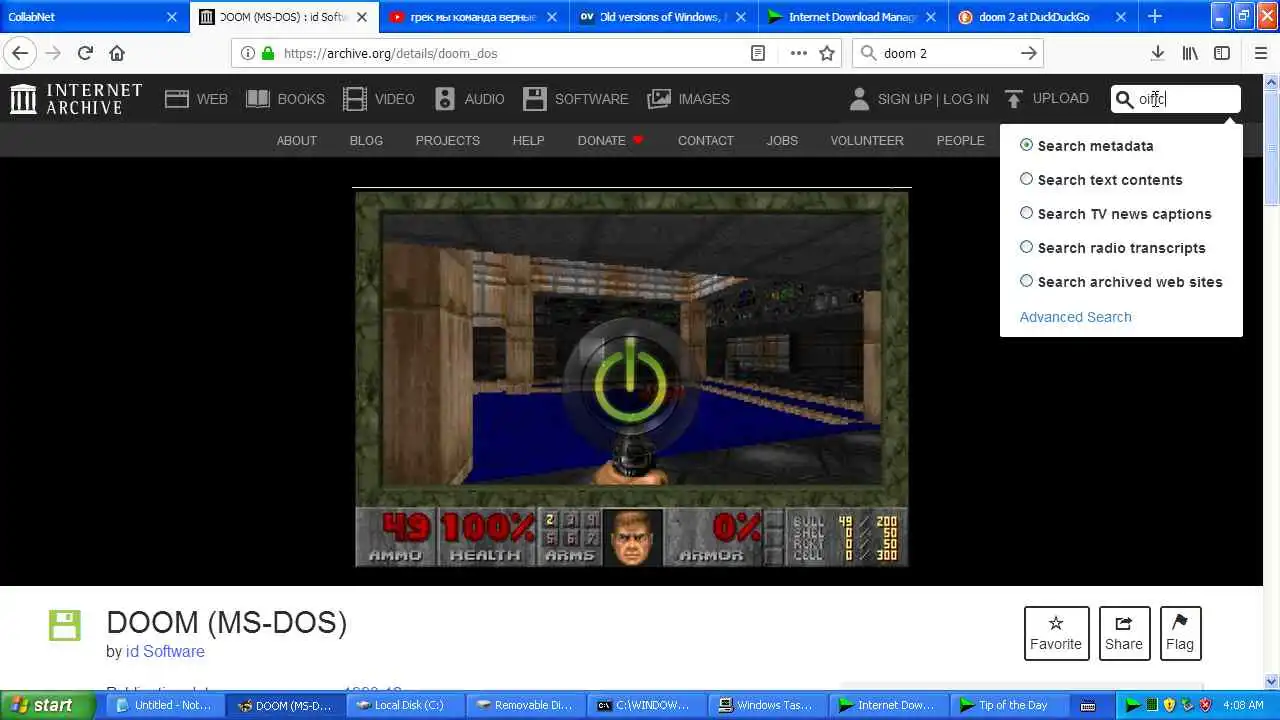
Task: Open PEOPLE in the Archive nav
Action: coord(961,141)
